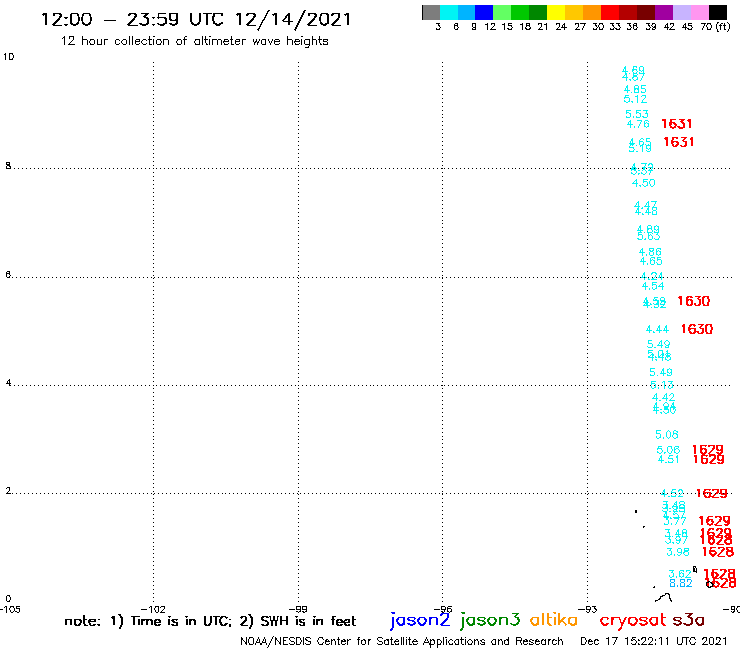The image size is (740, 650).
Task: Click the -99 longitude axis label
Action: click(x=298, y=609)
